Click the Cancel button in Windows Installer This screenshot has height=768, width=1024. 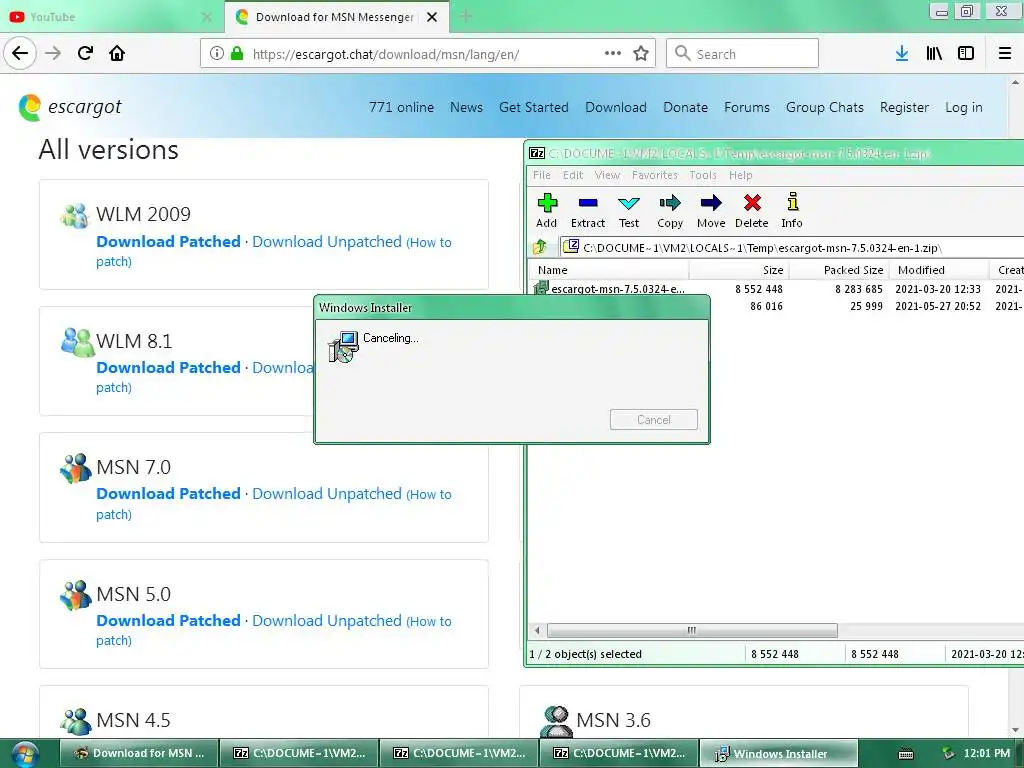[x=654, y=419]
